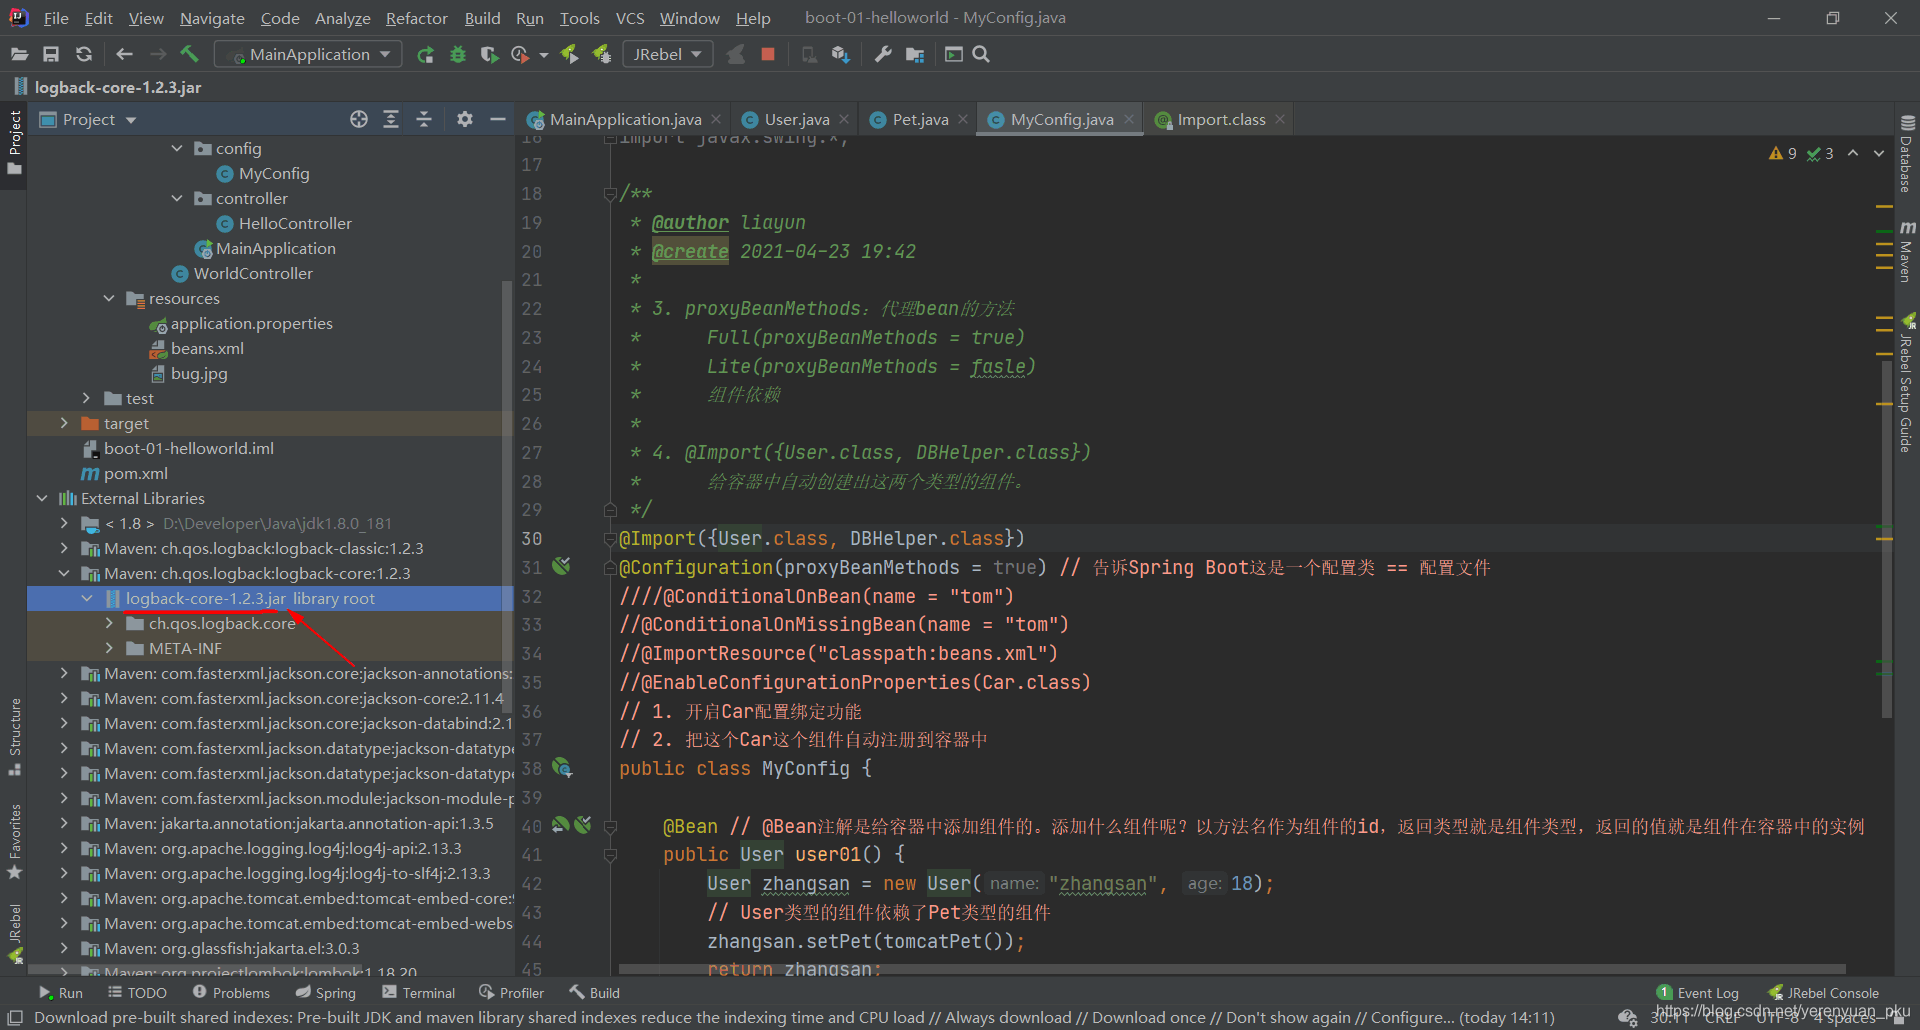Collapse External Libraries node
The height and width of the screenshot is (1030, 1920).
click(x=42, y=498)
